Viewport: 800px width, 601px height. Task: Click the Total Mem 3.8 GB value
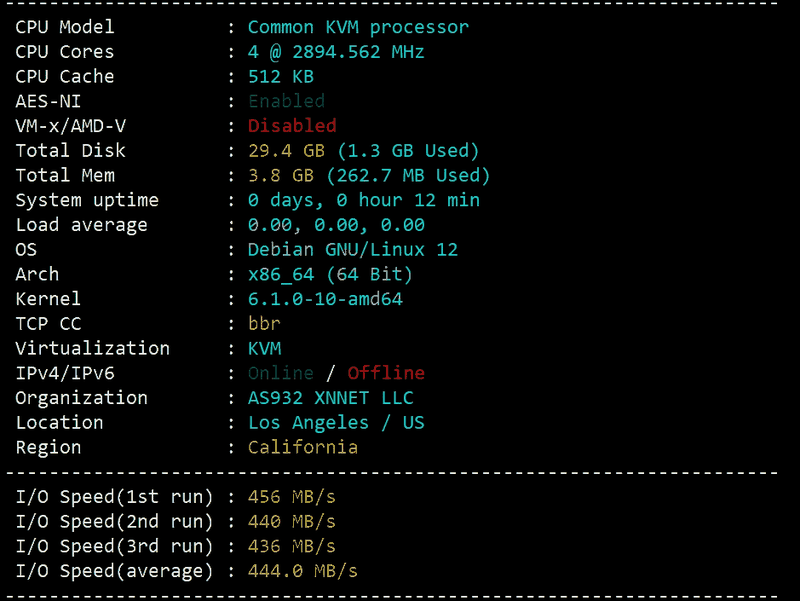(x=281, y=175)
